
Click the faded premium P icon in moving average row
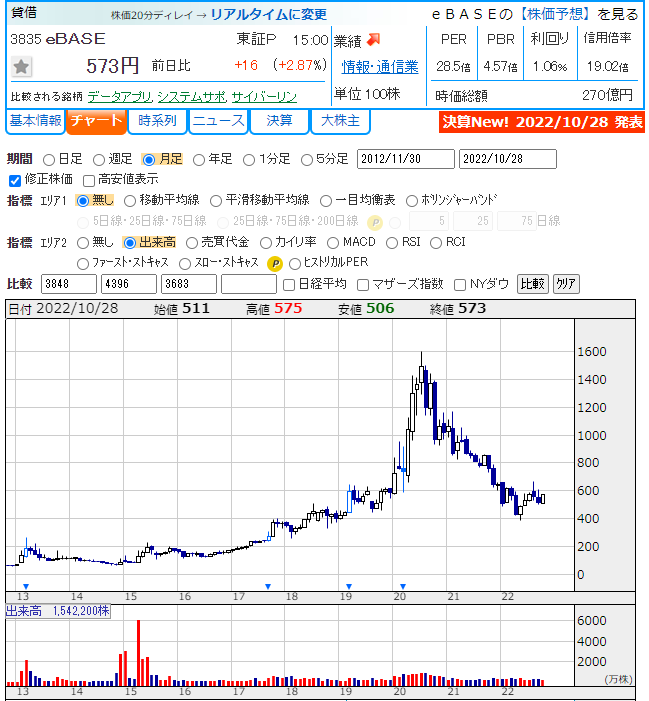(x=375, y=222)
